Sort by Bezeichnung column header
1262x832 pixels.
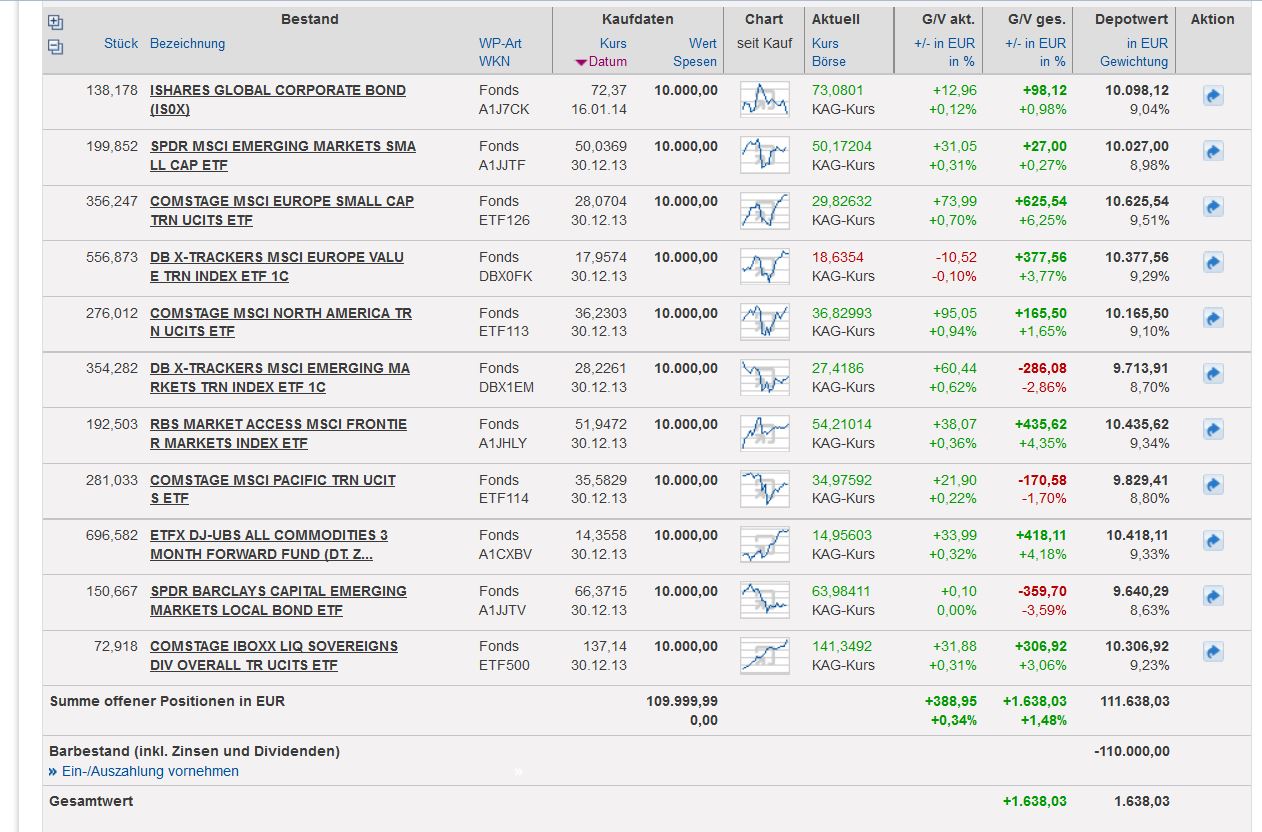coord(187,44)
